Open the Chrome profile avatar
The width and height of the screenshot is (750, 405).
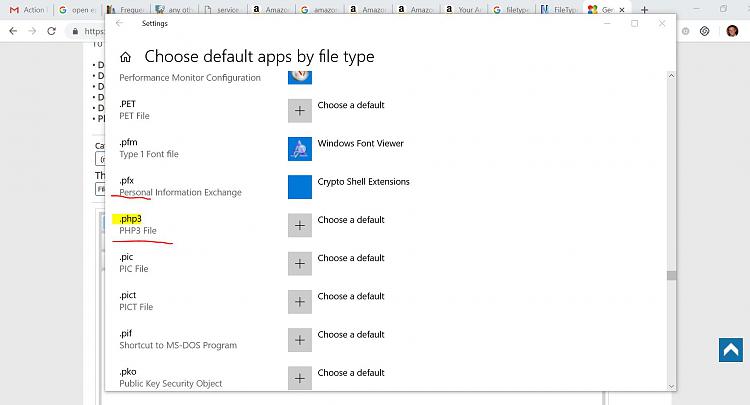pos(732,31)
